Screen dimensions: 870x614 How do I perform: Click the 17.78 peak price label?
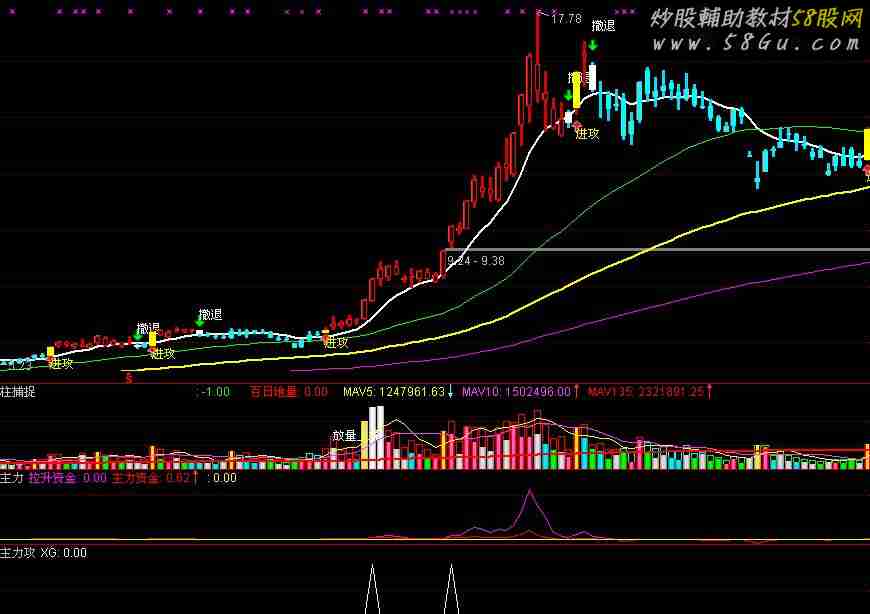point(566,19)
